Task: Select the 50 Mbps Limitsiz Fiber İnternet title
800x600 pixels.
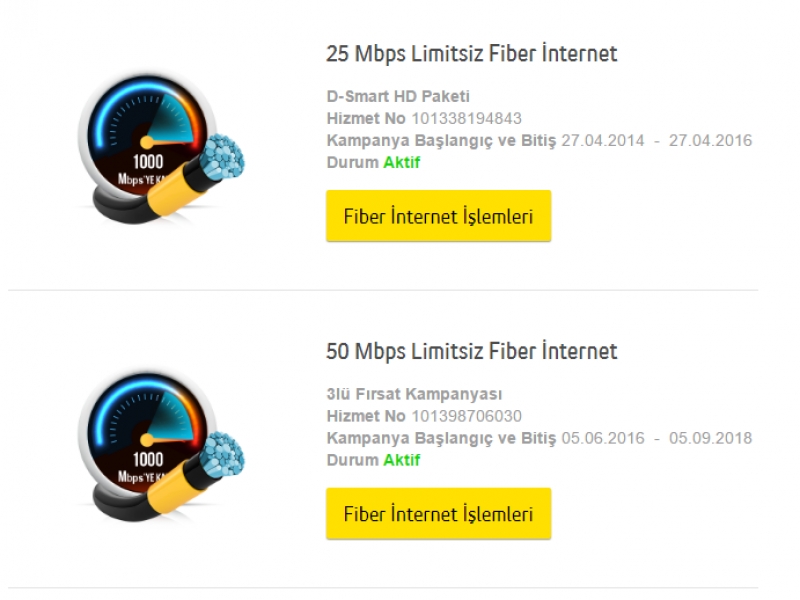Action: (471, 352)
